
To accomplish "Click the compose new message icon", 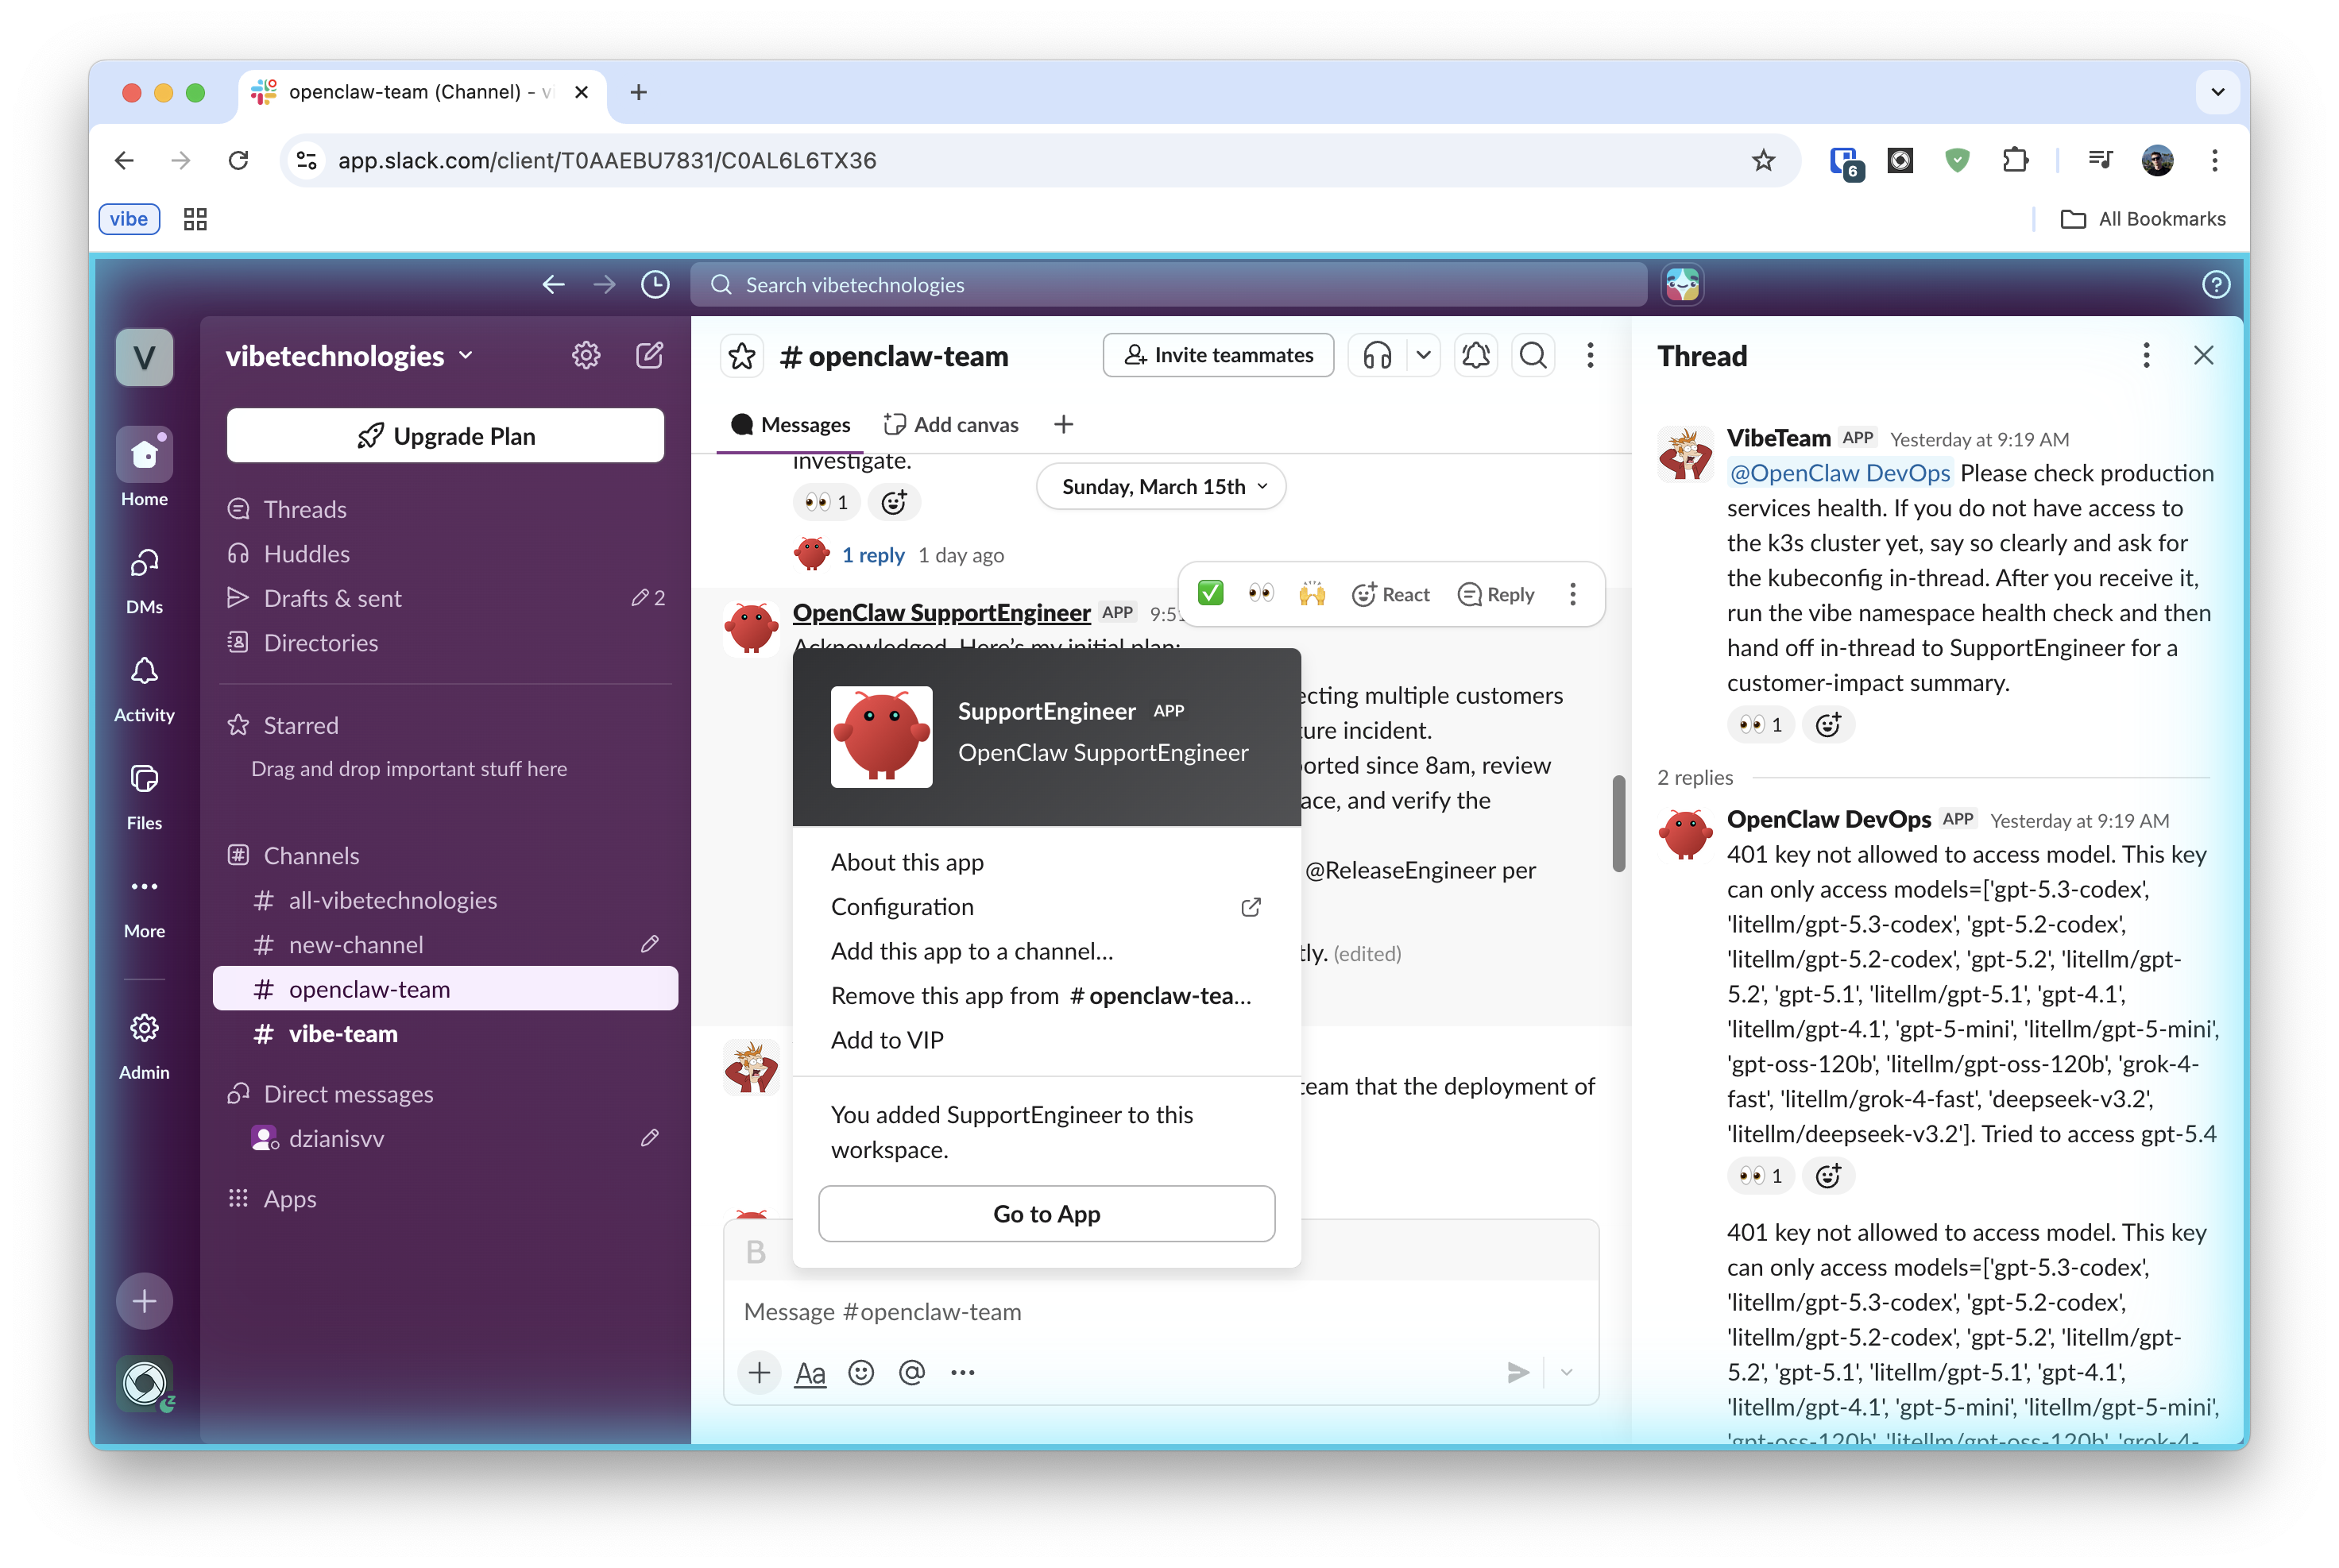I will [649, 355].
